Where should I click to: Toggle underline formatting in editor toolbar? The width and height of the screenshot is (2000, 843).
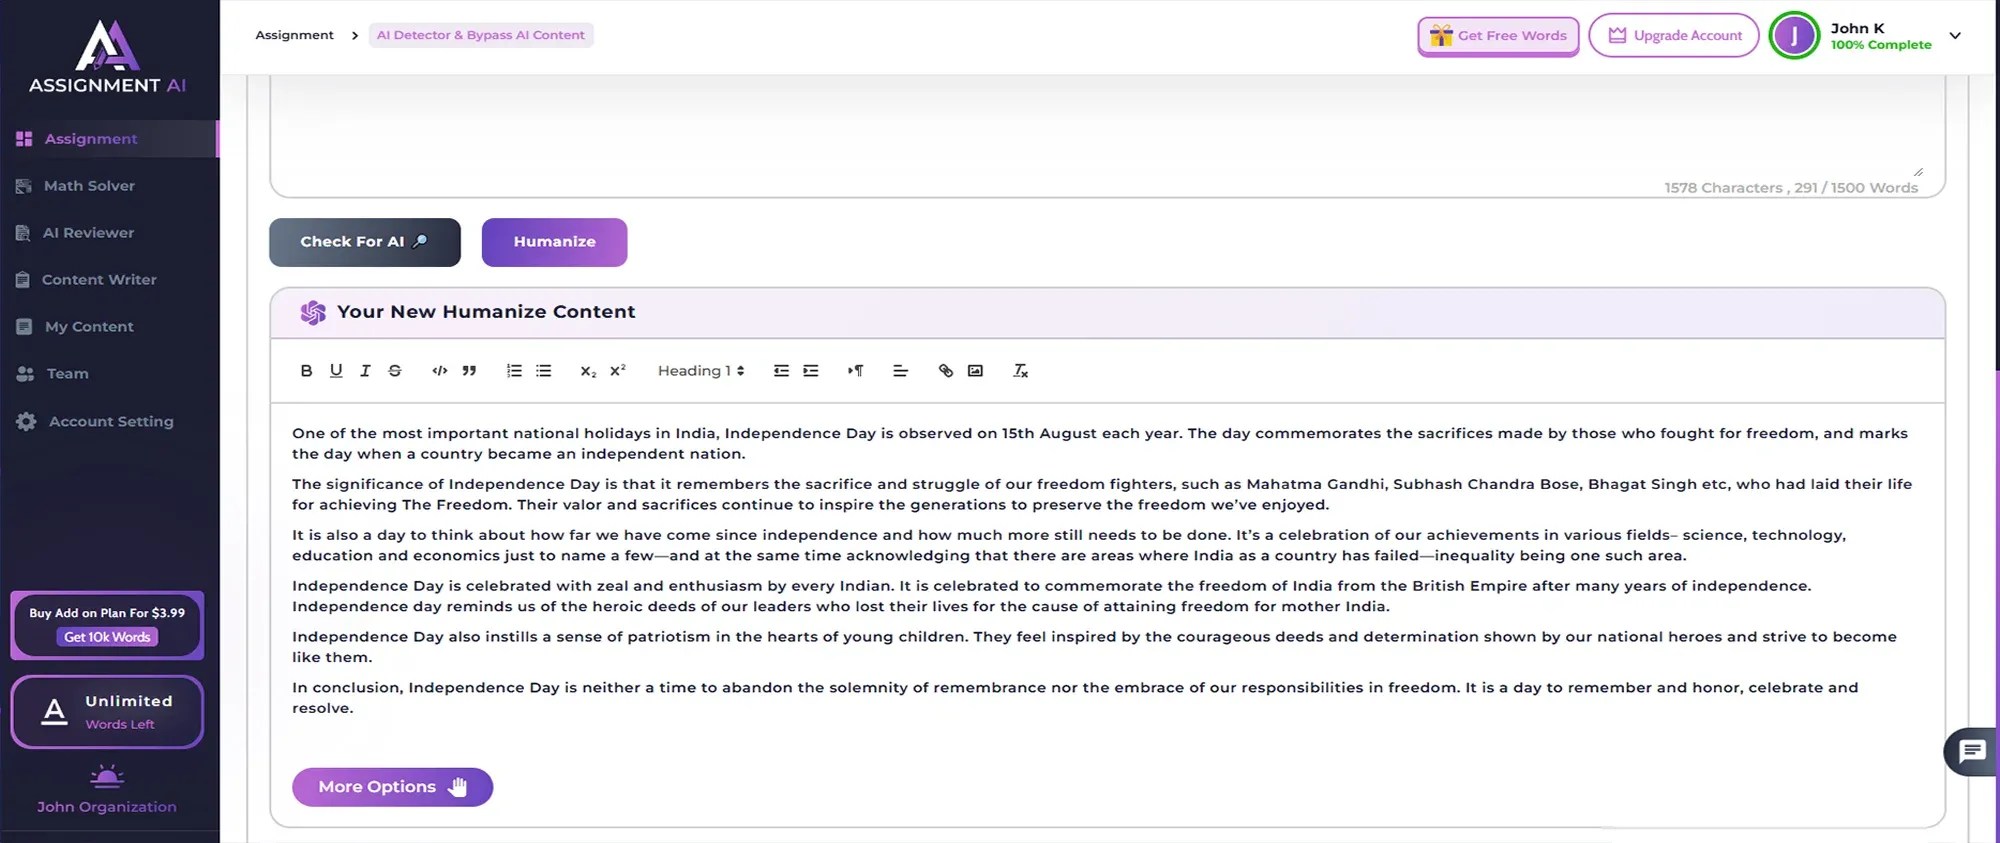click(336, 371)
